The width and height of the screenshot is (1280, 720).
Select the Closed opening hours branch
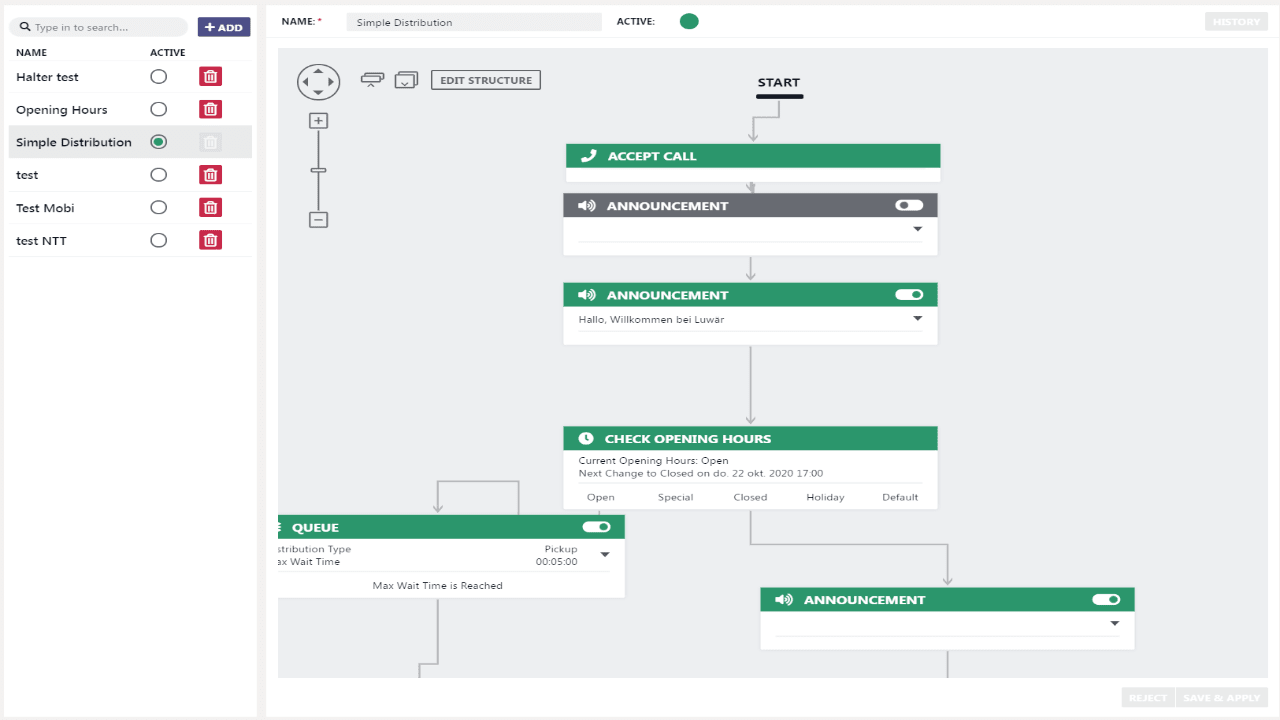tap(750, 497)
